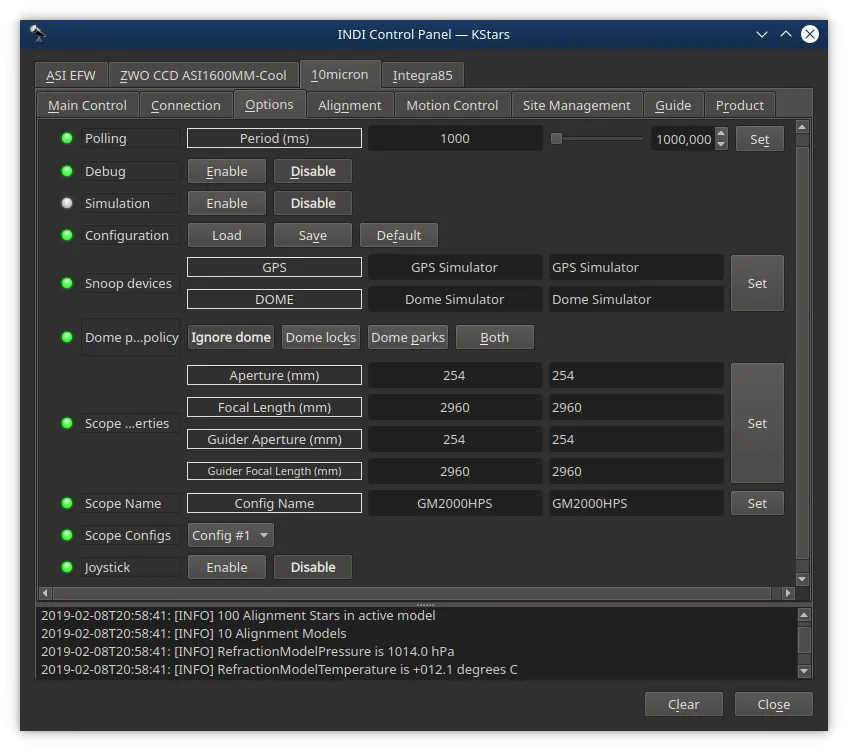Switch to the ASI EFW device tab

[x=71, y=75]
